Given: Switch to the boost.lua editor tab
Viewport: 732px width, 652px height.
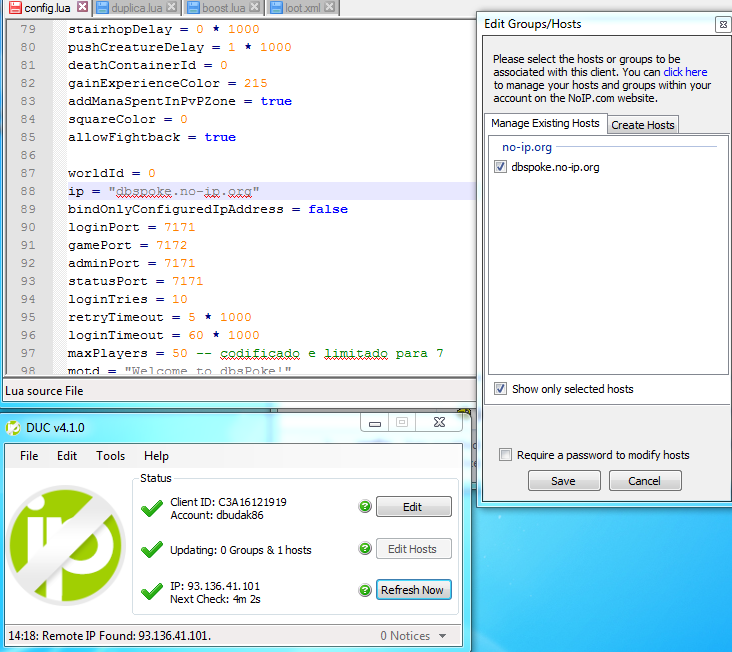Looking at the screenshot, I should coord(223,8).
